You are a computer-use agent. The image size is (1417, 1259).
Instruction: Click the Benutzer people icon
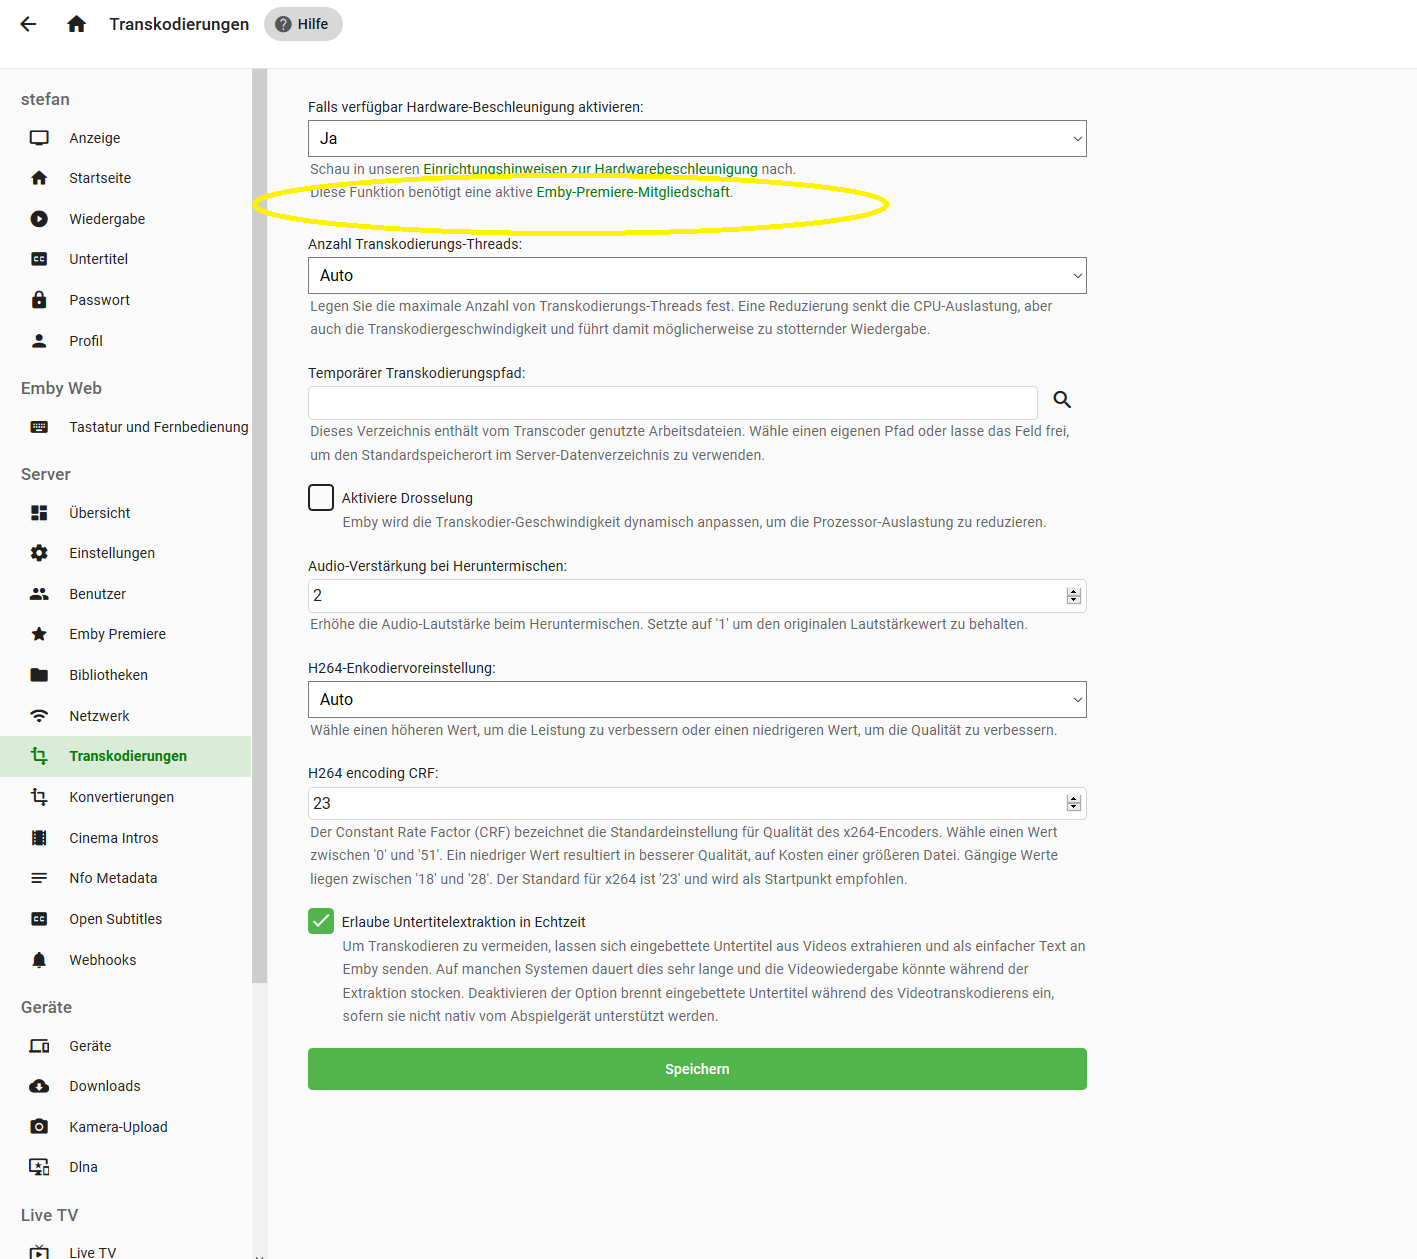[x=39, y=594]
